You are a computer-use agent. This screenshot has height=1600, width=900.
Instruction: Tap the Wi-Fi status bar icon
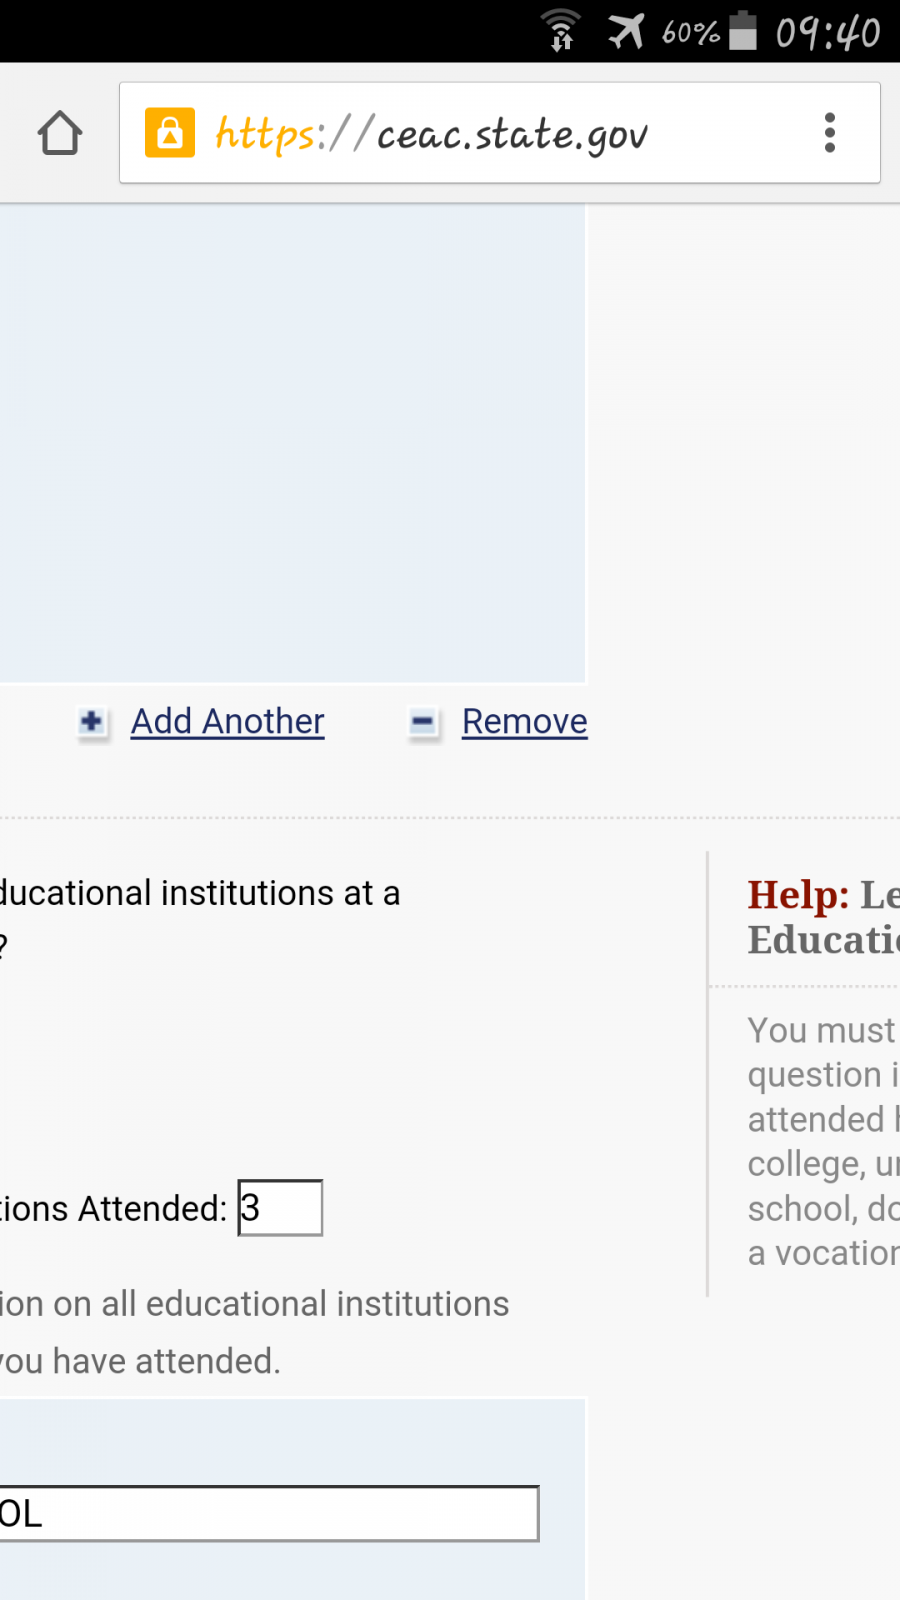coord(561,31)
